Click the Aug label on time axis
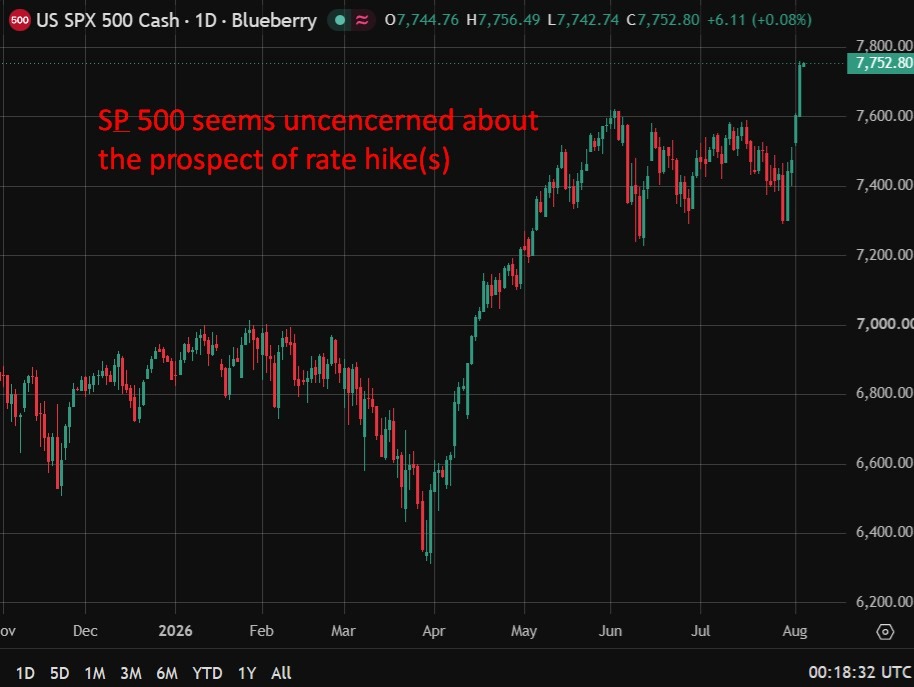Viewport: 914px width, 687px height. coord(795,631)
